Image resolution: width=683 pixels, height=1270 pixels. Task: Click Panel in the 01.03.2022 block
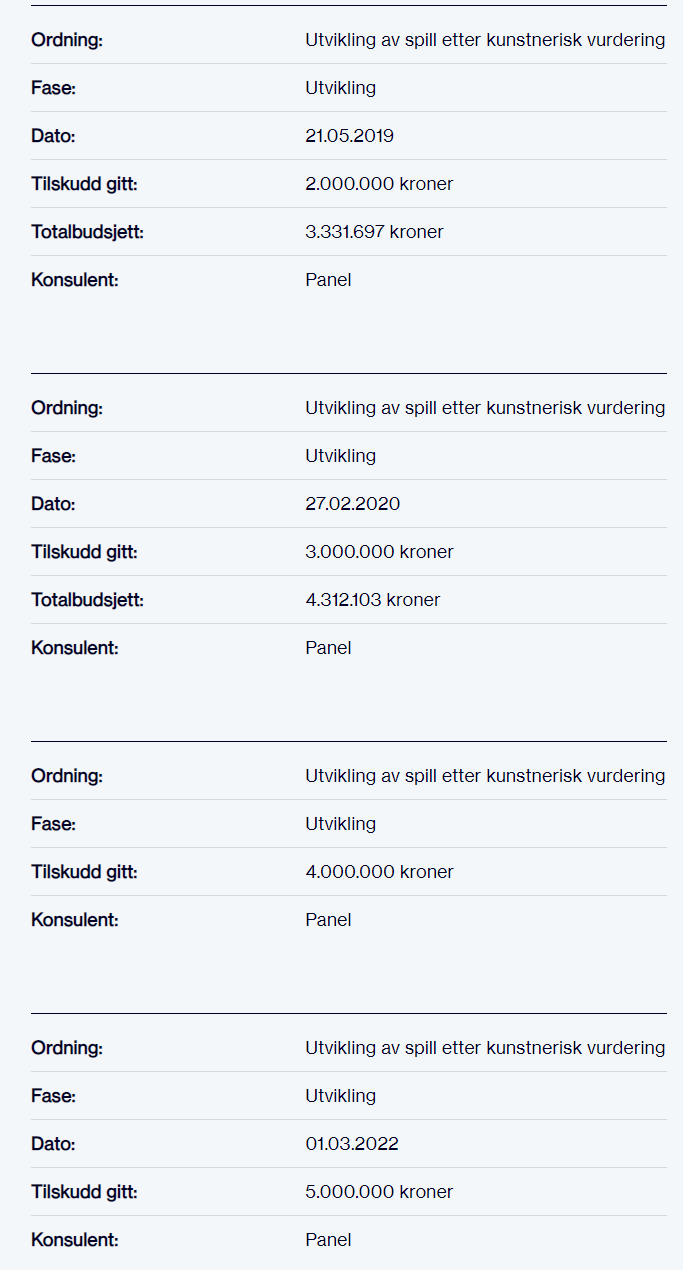pyautogui.click(x=328, y=1240)
